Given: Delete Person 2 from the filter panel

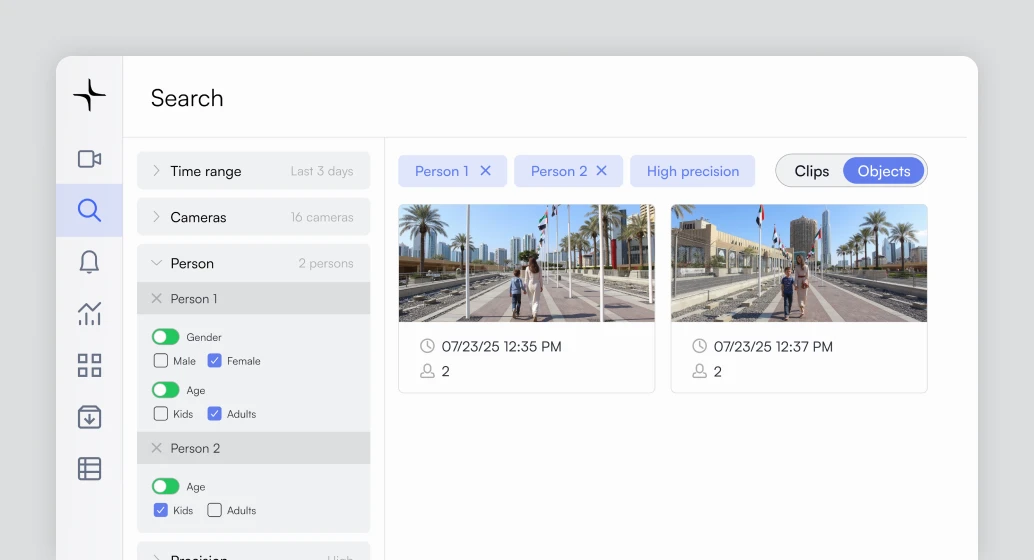Looking at the screenshot, I should click(x=156, y=448).
